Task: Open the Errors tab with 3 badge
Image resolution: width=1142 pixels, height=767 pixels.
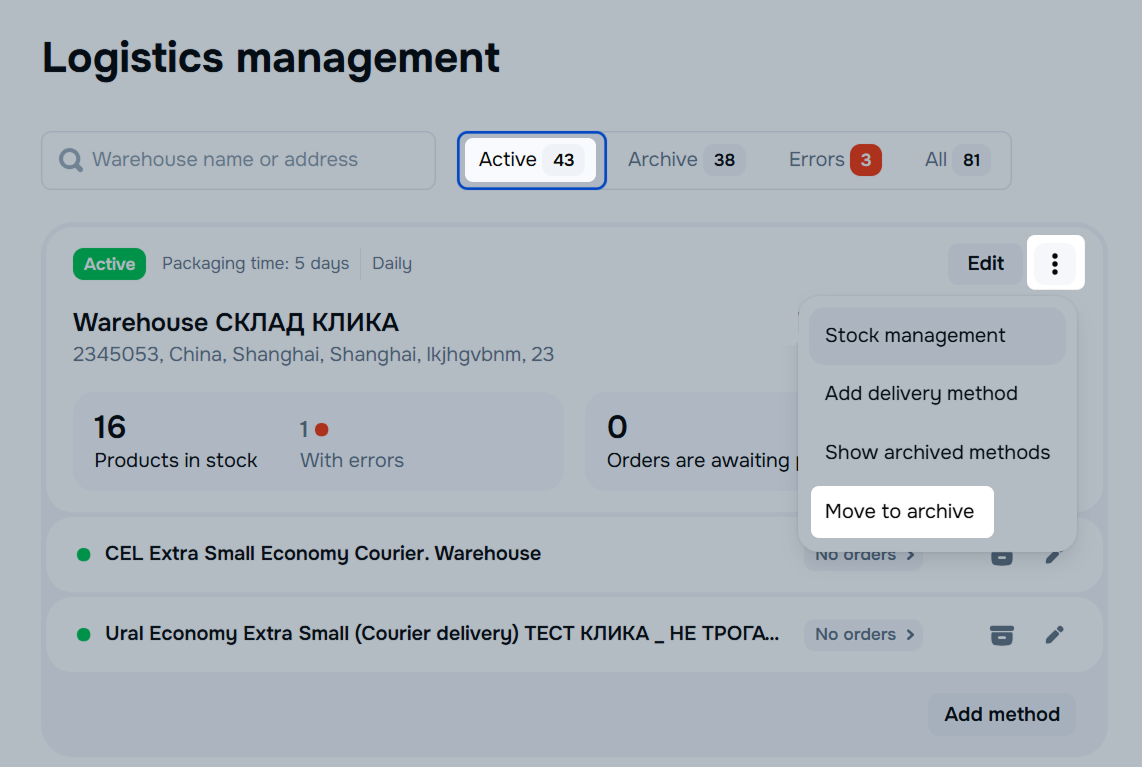Action: coord(833,160)
